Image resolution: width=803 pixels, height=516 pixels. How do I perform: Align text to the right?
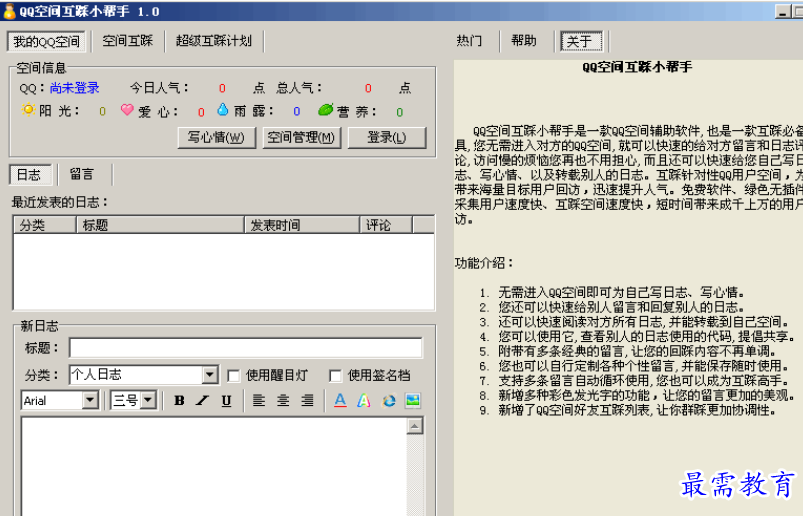307,400
